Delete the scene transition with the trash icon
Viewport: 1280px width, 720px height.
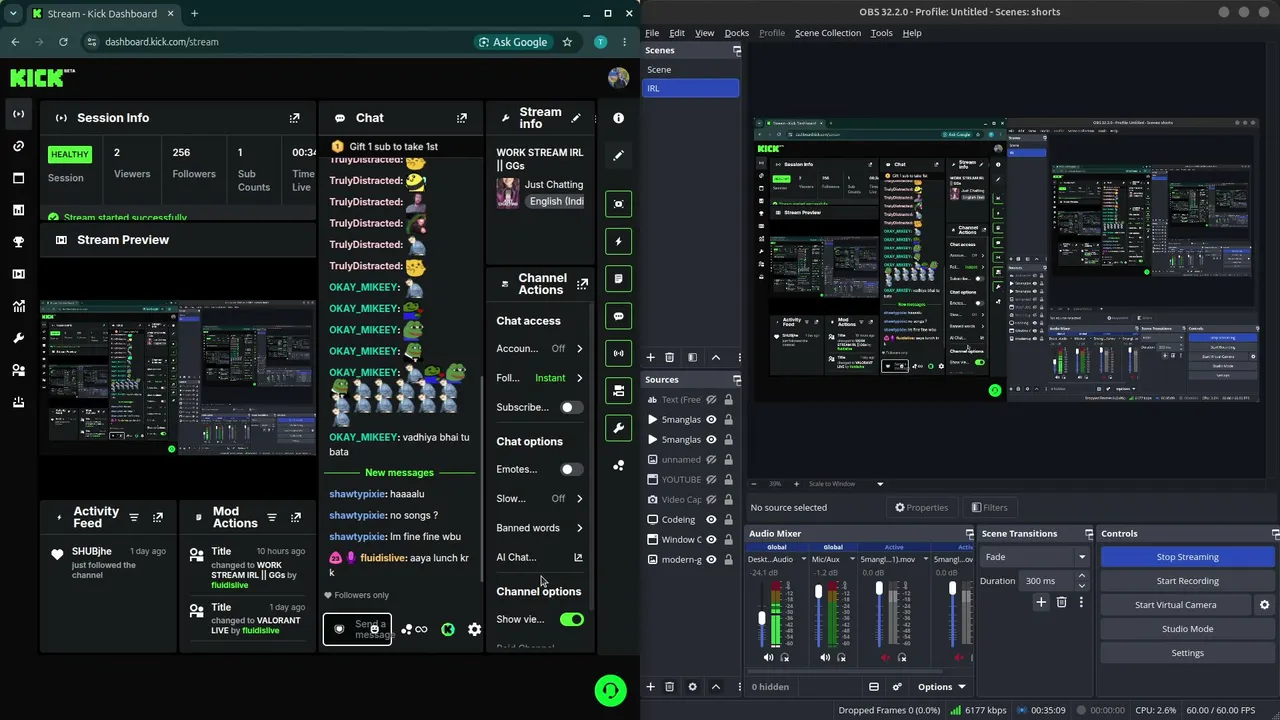pyautogui.click(x=1061, y=602)
